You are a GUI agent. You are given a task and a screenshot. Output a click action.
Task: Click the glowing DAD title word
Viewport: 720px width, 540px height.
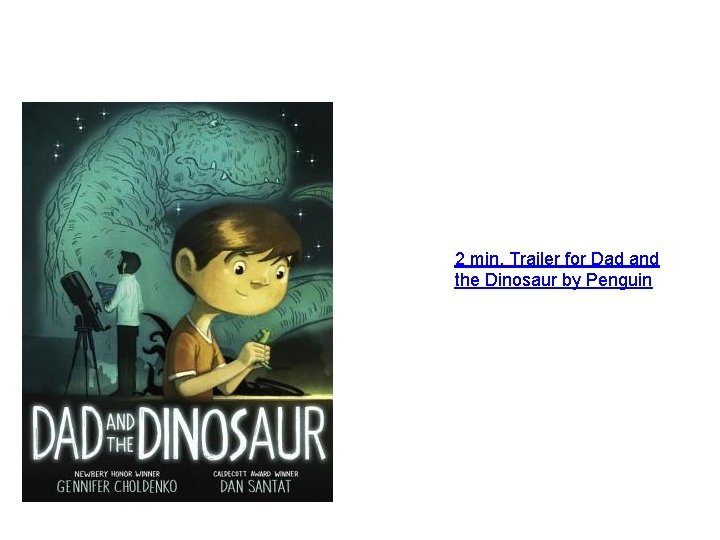tap(68, 434)
